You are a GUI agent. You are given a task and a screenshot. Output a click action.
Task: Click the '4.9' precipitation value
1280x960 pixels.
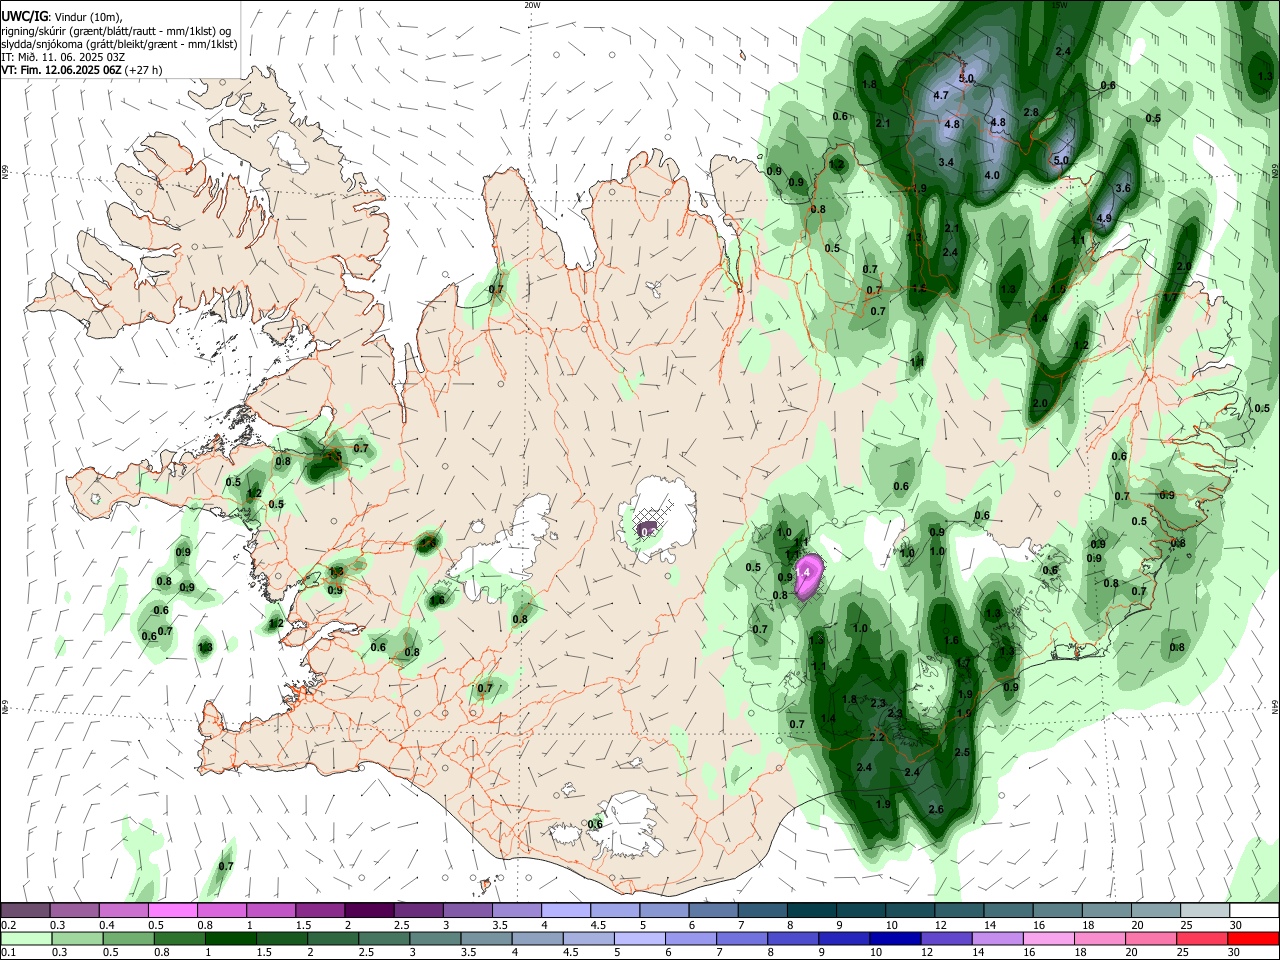[1104, 218]
